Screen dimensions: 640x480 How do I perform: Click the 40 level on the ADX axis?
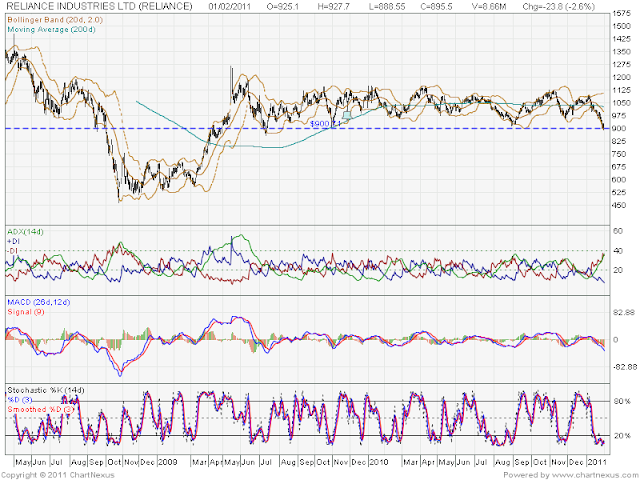[x=618, y=251]
